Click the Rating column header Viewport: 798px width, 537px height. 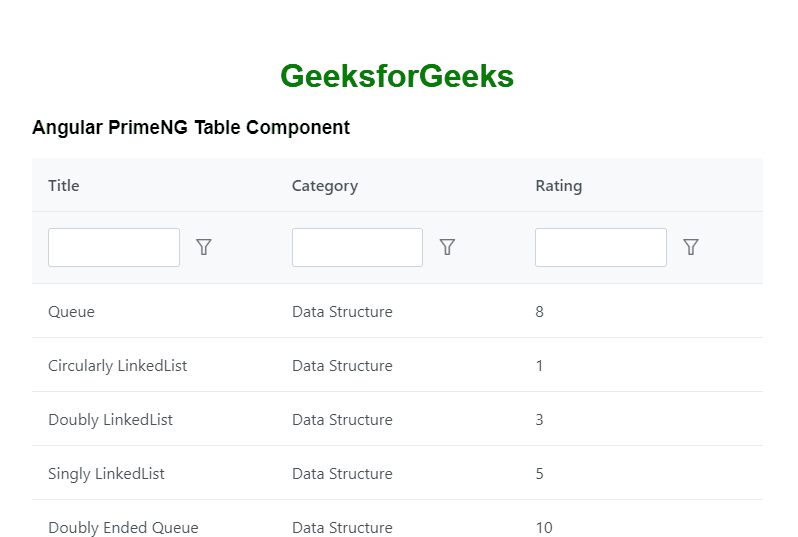pos(559,185)
